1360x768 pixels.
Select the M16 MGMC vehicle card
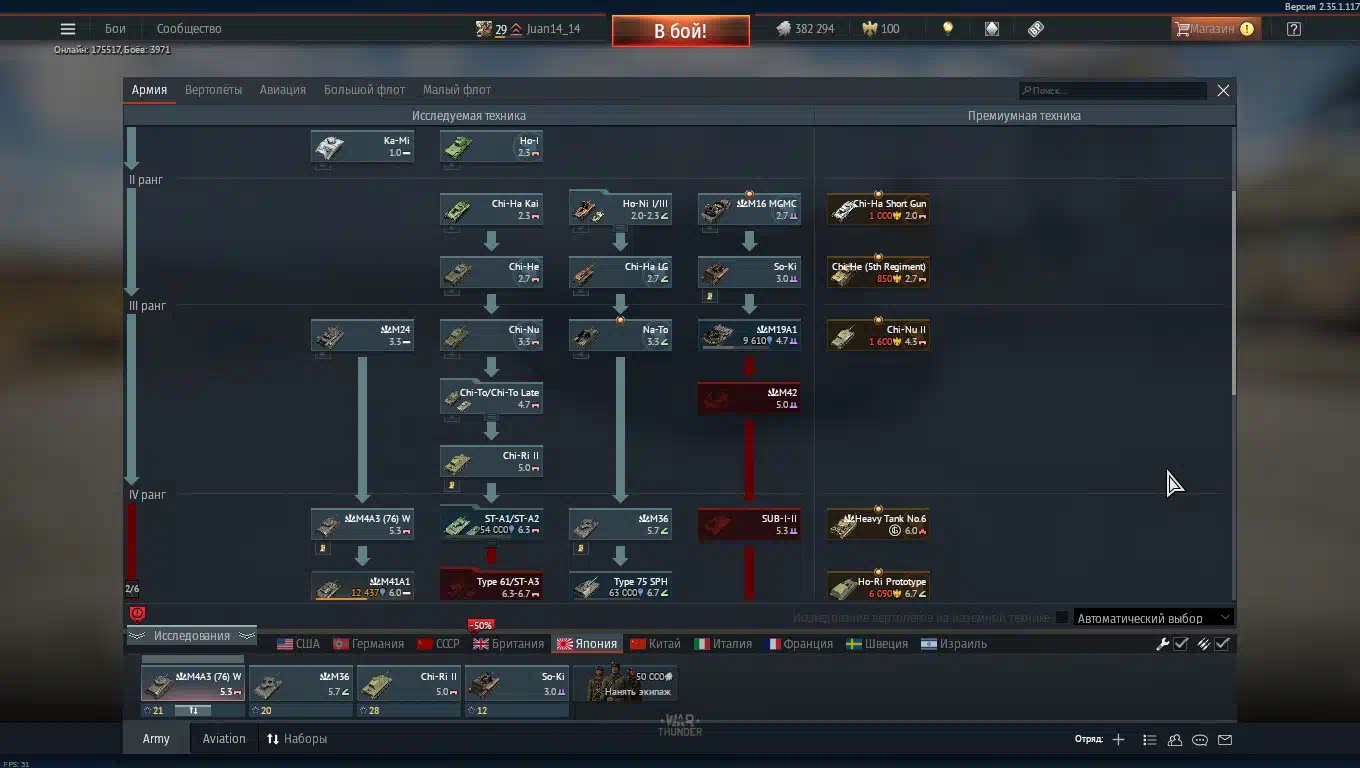coord(749,210)
